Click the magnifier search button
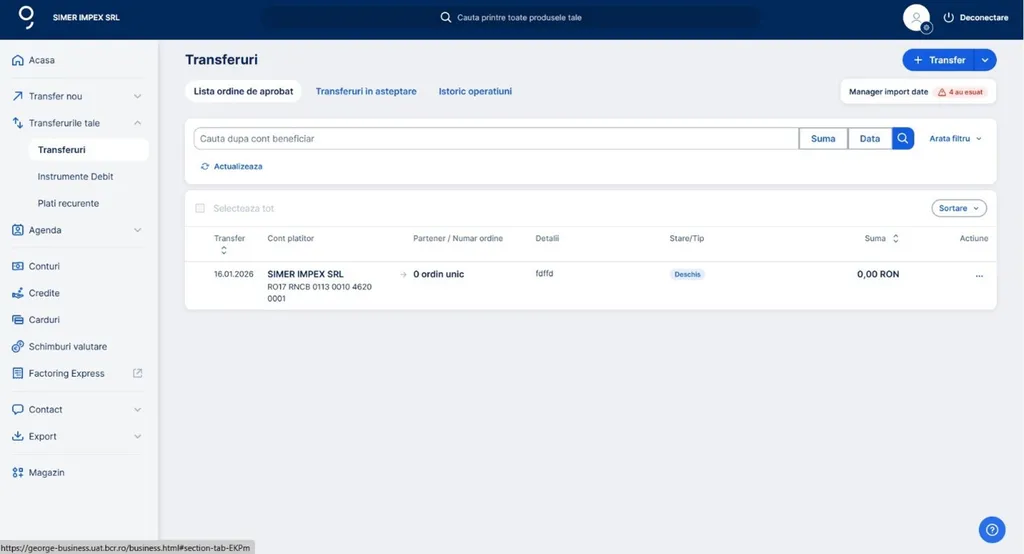This screenshot has height=554, width=1024. tap(903, 139)
